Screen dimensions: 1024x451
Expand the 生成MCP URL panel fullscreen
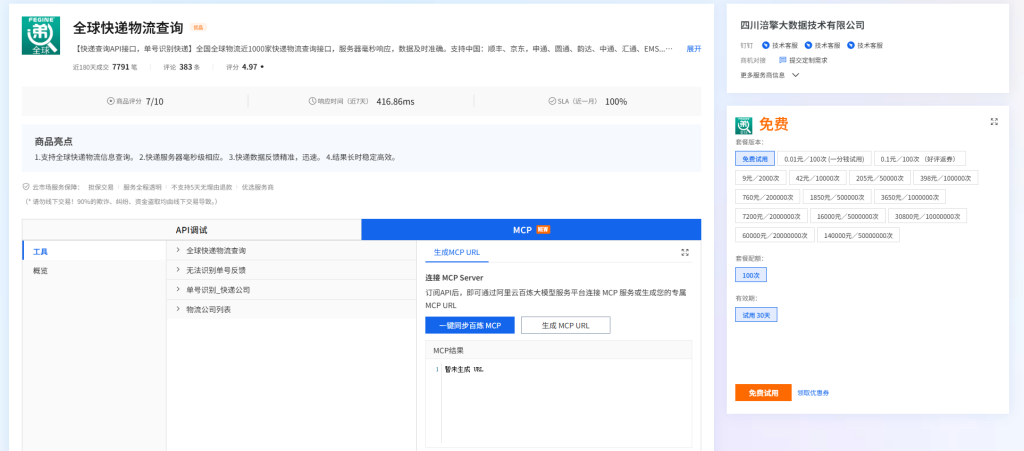(x=684, y=253)
